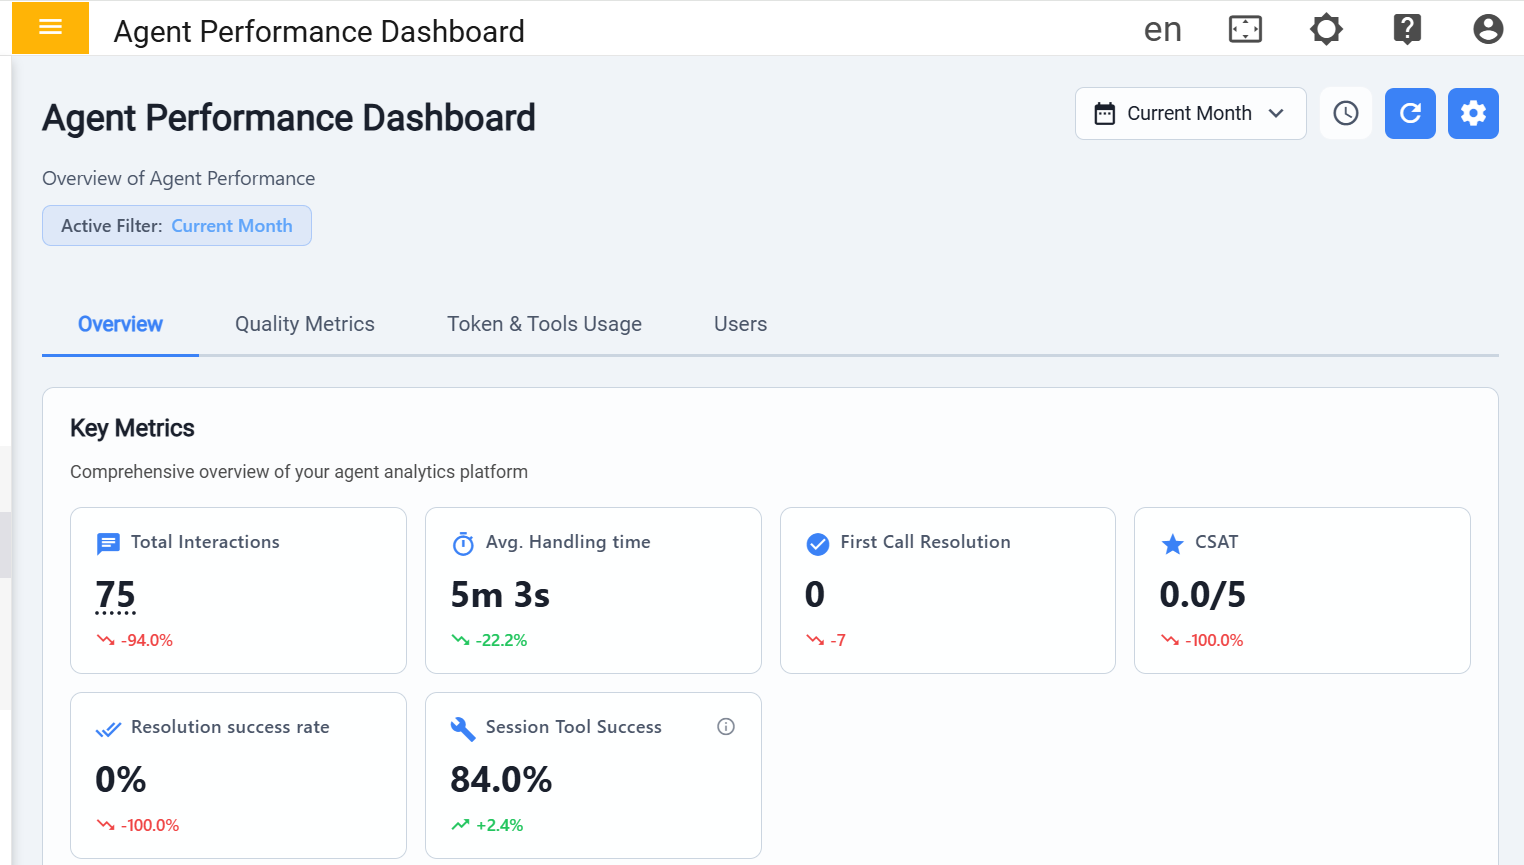Click the Avg. Handling time stopwatch icon
The height and width of the screenshot is (865, 1524).
pyautogui.click(x=463, y=543)
